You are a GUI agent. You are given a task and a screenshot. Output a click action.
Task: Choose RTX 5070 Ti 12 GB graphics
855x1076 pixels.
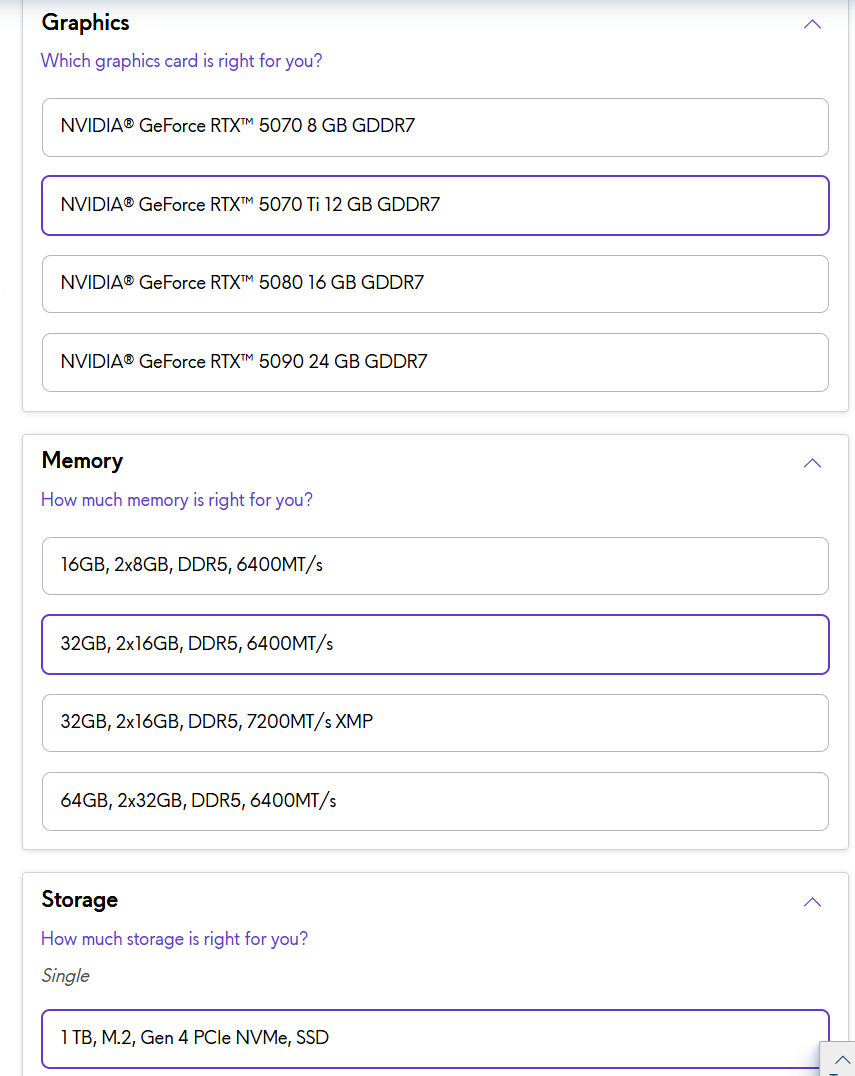click(435, 205)
